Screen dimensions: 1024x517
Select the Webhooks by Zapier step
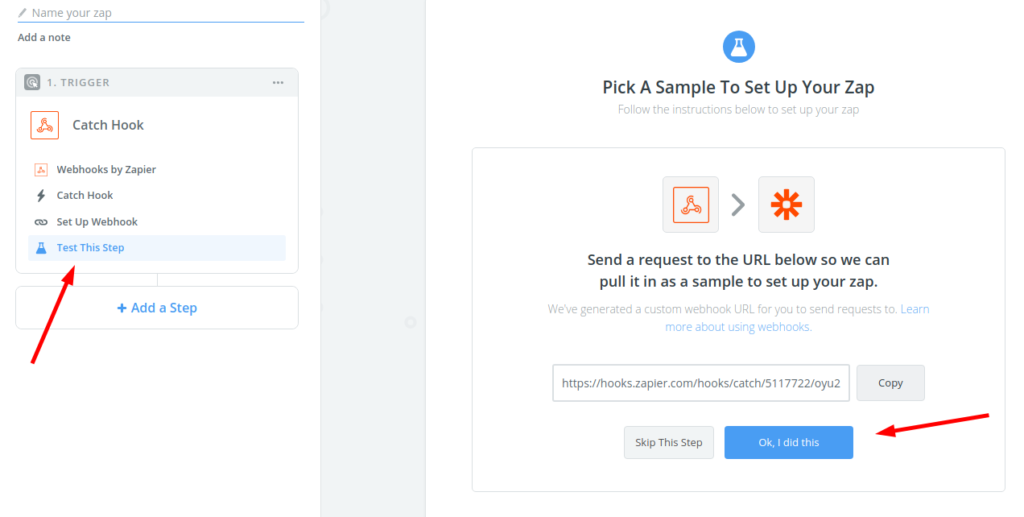106,170
